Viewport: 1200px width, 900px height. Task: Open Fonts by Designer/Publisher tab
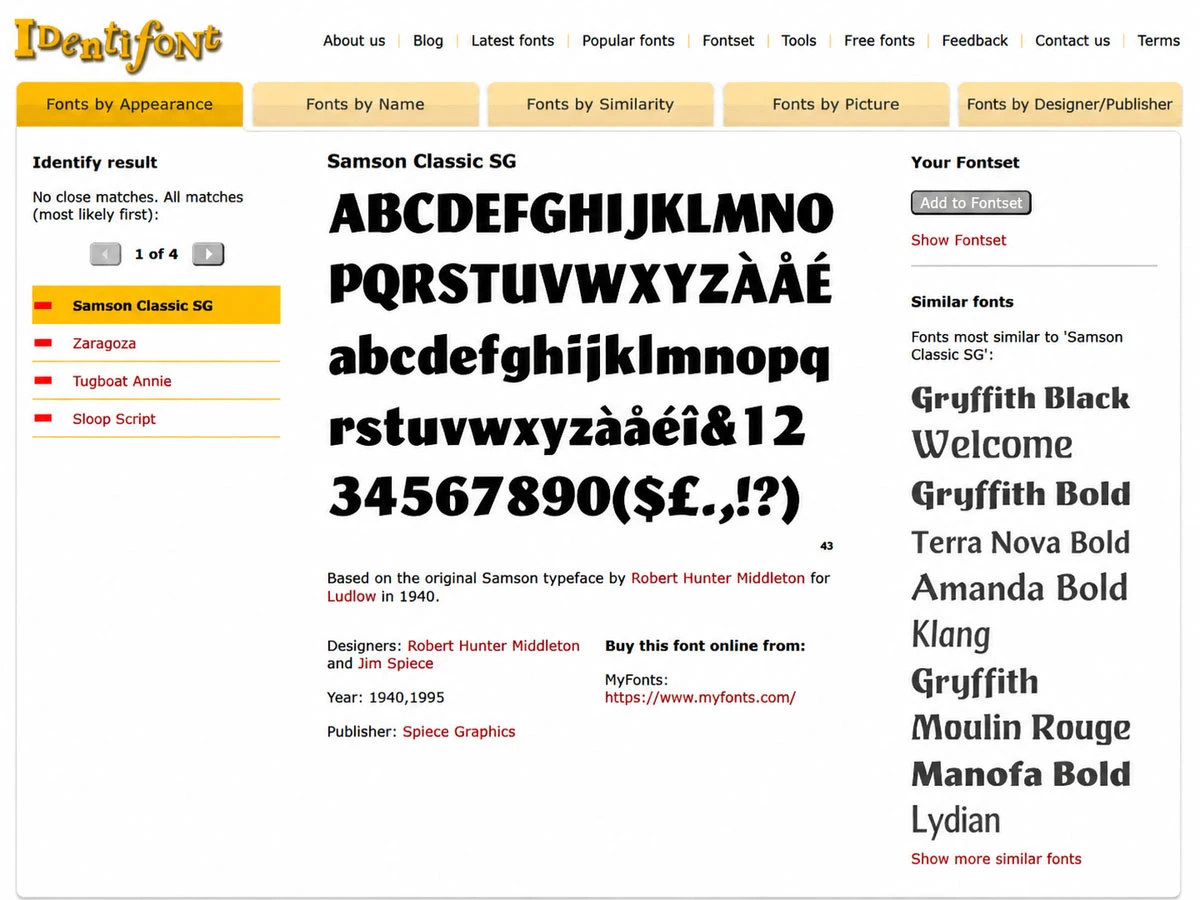point(1070,104)
